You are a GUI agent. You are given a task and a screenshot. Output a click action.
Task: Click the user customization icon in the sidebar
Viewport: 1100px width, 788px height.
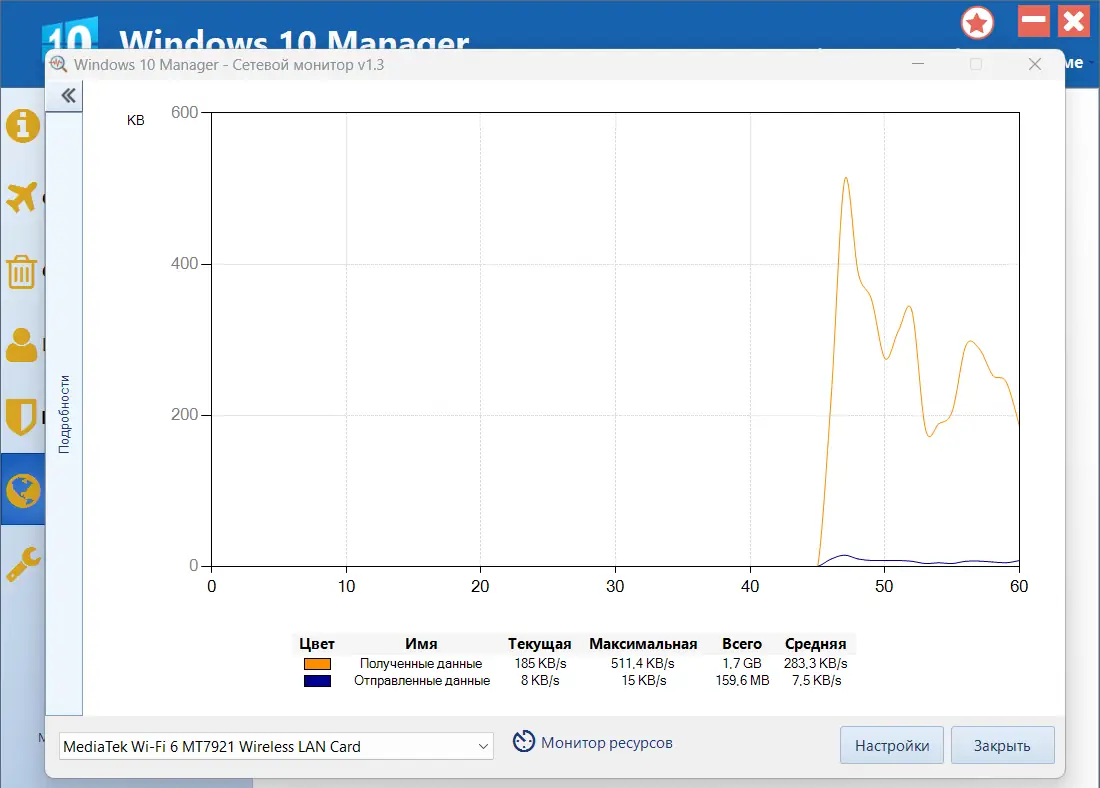[x=22, y=344]
